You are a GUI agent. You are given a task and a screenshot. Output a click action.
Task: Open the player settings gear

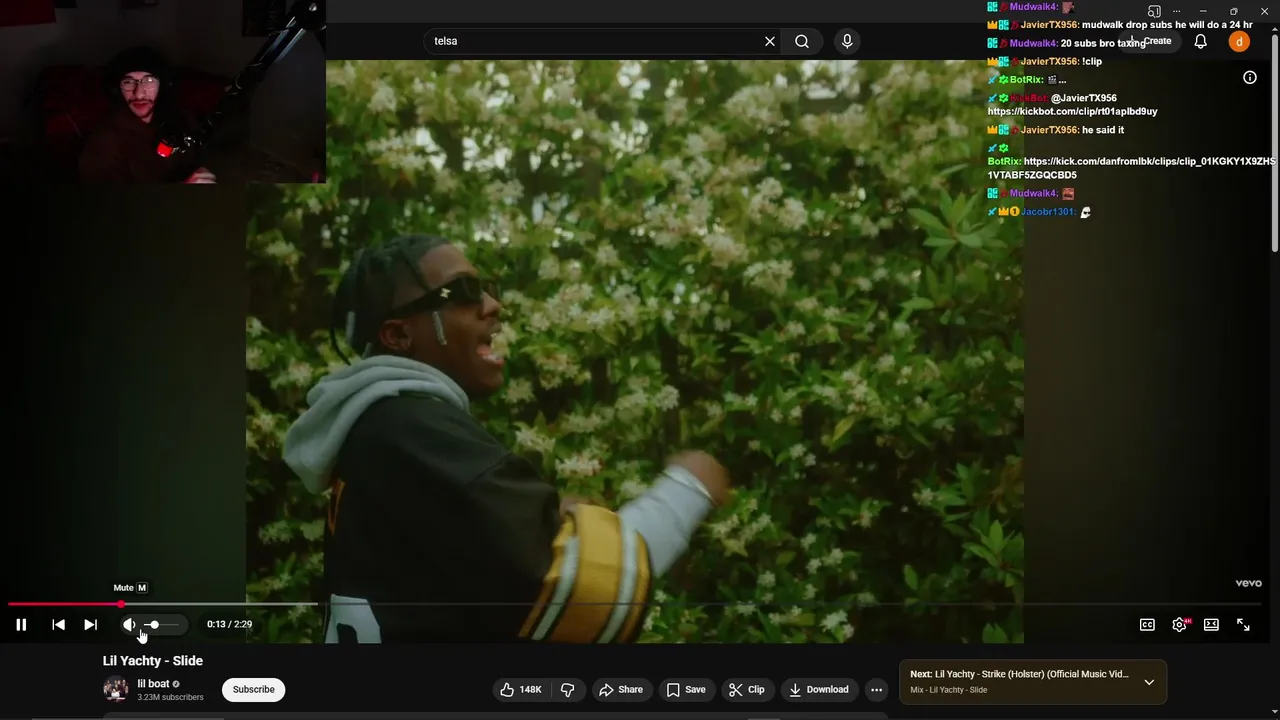point(1180,625)
